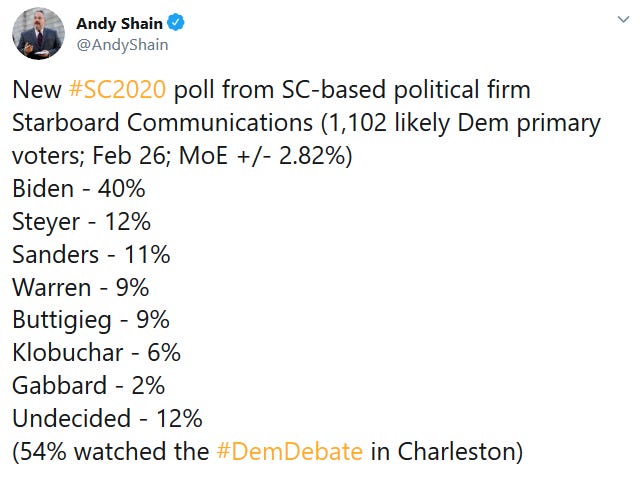Click the Sanders - 11% line
Viewport: 643px width, 481px height.
[91, 254]
